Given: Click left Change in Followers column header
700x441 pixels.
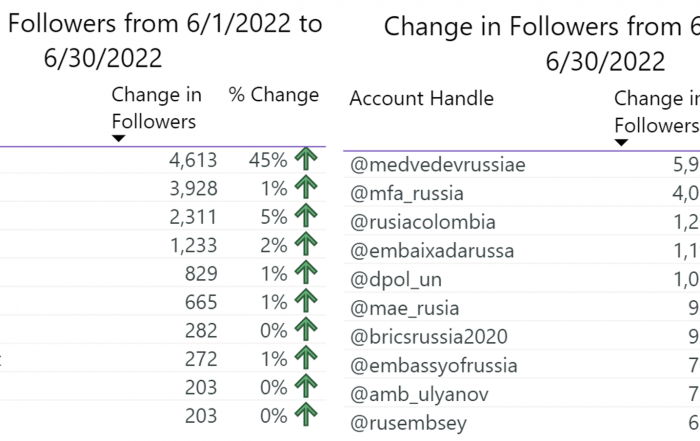Looking at the screenshot, I should pos(156,108).
